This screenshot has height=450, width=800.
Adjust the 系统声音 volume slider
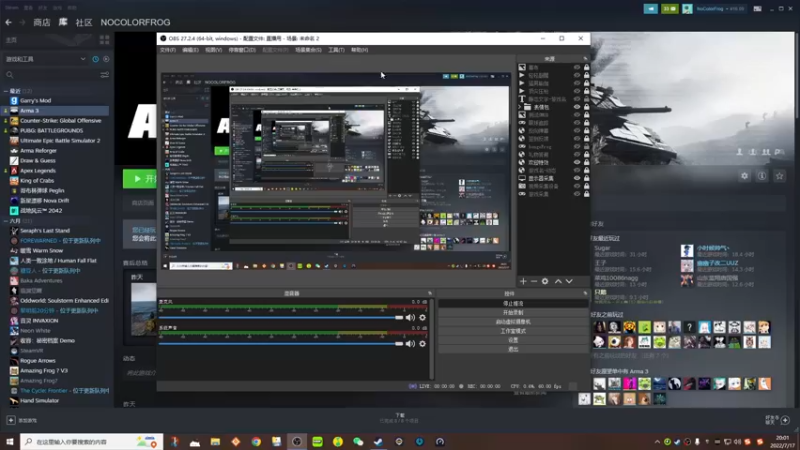click(x=281, y=343)
